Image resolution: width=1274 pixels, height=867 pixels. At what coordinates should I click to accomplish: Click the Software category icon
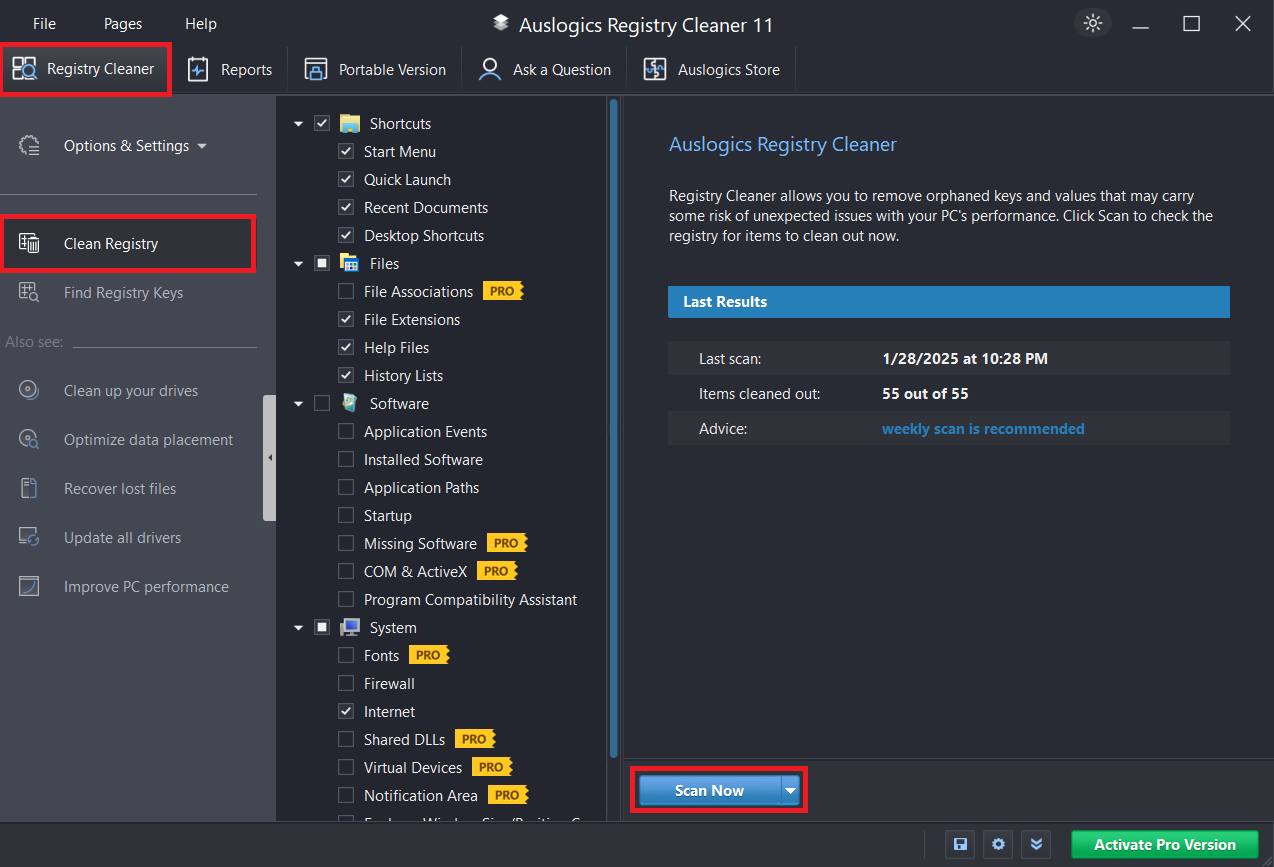(x=349, y=403)
